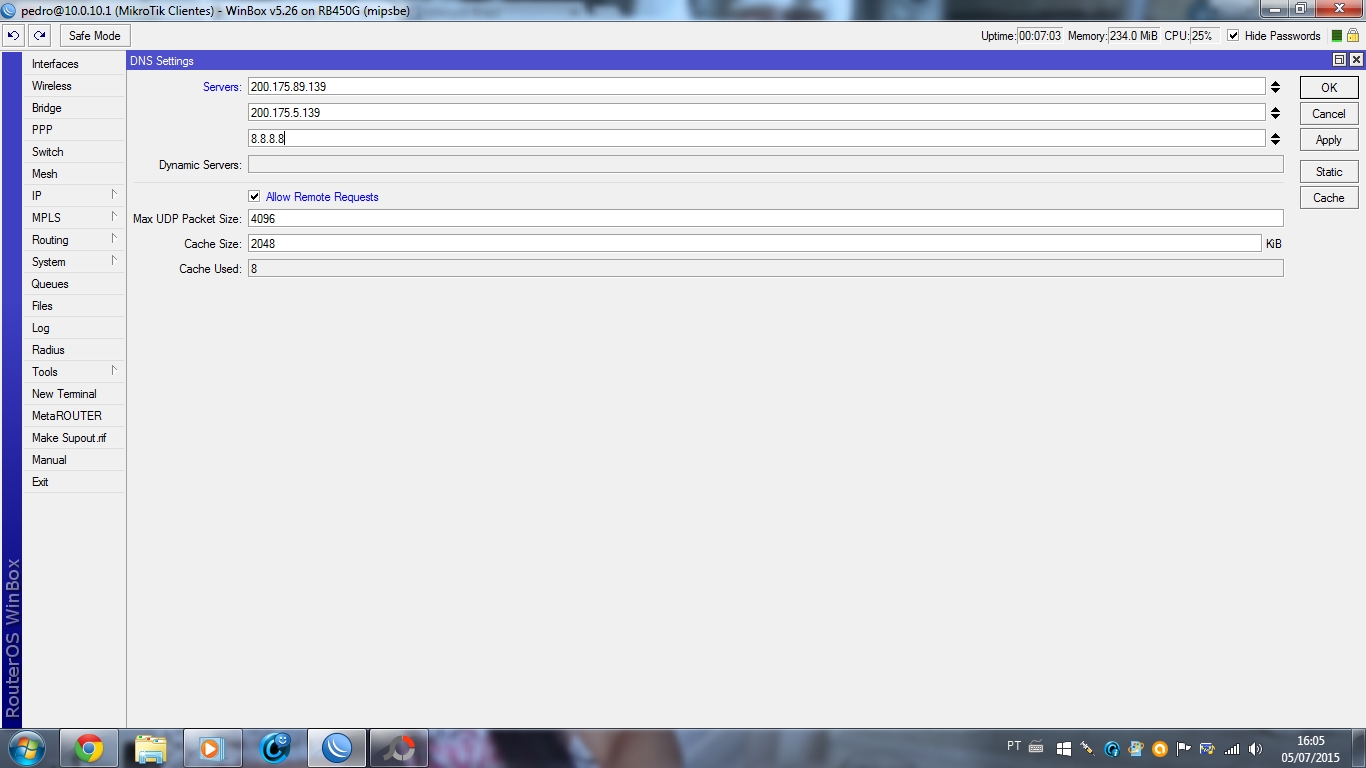The image size is (1366, 768).
Task: Click the Apply button
Action: (x=1329, y=140)
